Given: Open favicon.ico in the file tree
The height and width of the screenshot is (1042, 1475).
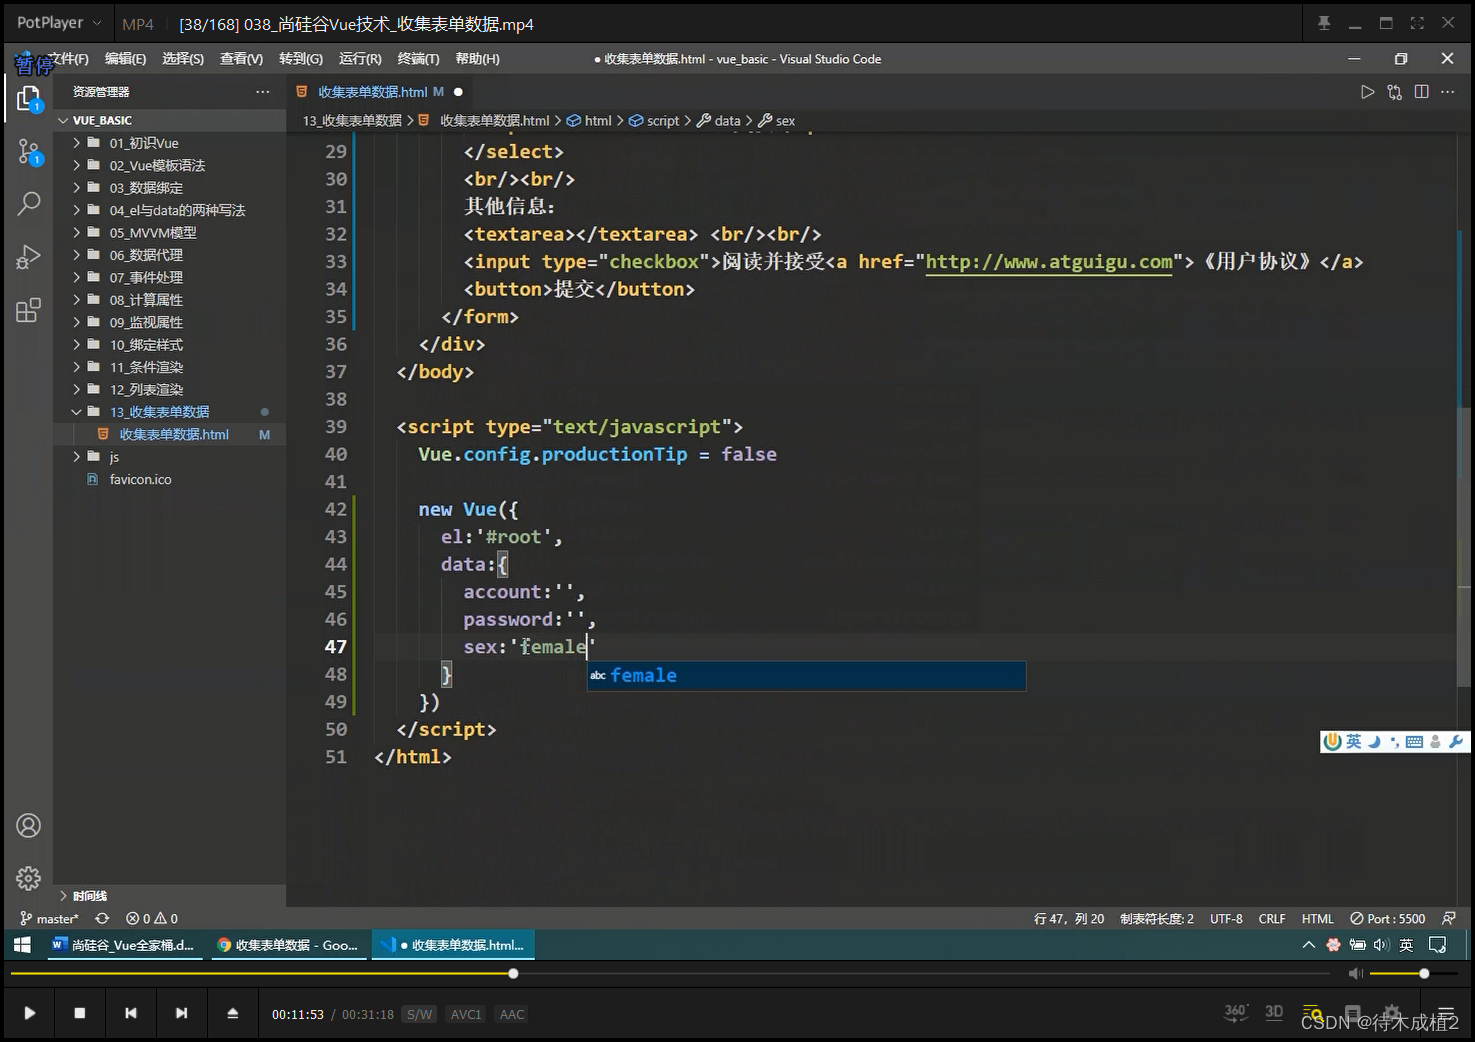Looking at the screenshot, I should [x=140, y=479].
